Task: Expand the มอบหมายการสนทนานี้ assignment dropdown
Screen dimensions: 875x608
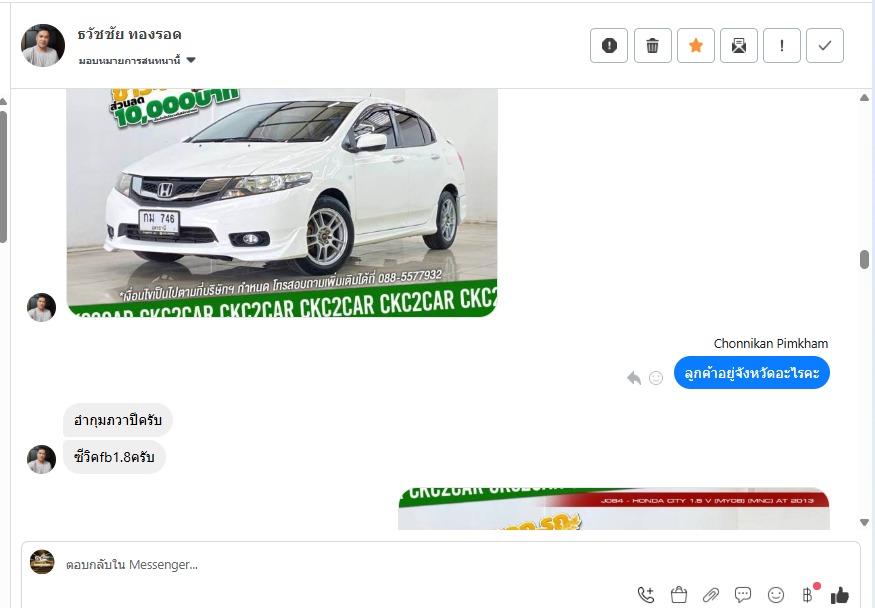Action: pyautogui.click(x=137, y=60)
